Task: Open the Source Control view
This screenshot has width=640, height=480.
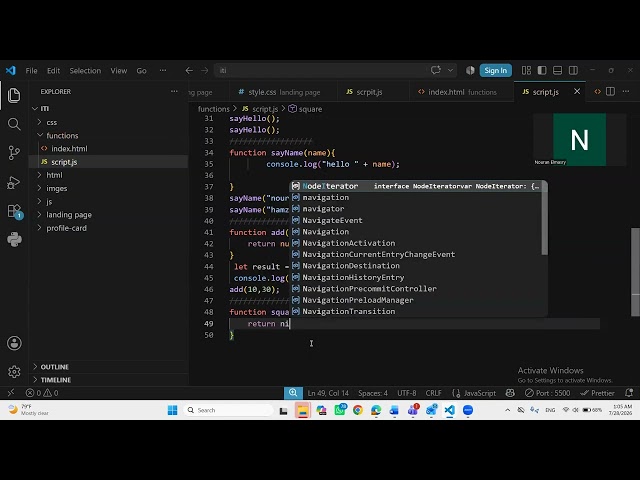Action: 14,153
